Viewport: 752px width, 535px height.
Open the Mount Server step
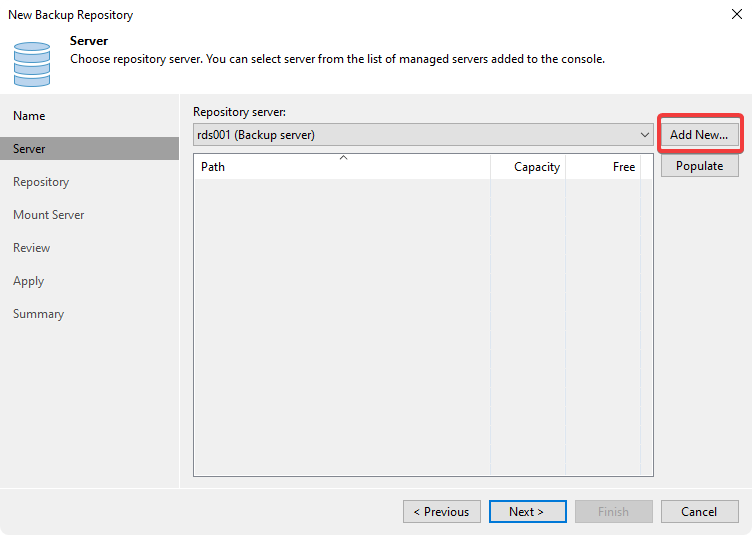(48, 215)
